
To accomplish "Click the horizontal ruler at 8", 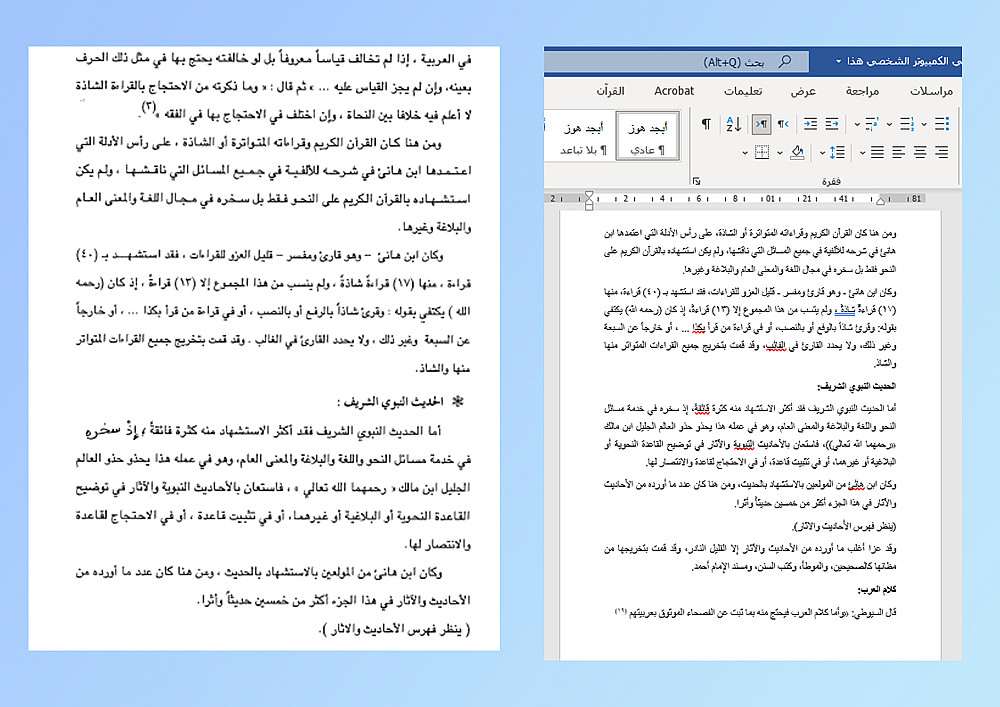I will coord(734,199).
